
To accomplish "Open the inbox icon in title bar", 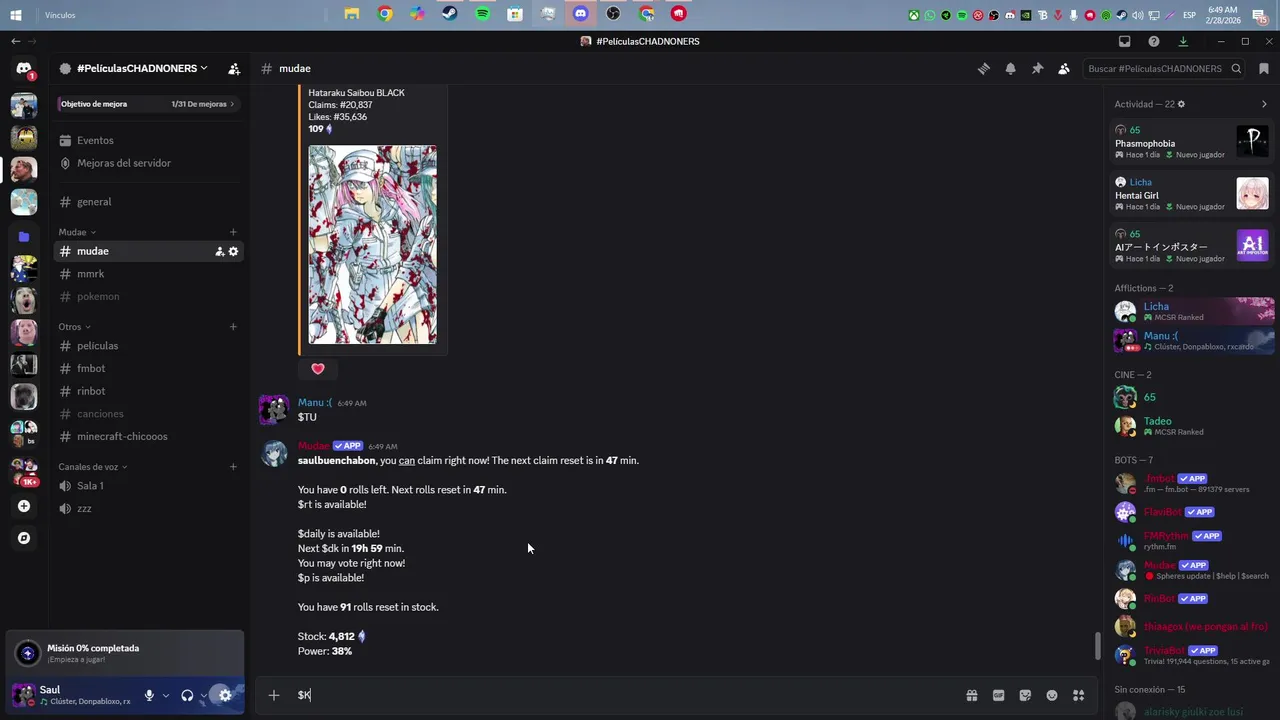I will pos(1125,42).
